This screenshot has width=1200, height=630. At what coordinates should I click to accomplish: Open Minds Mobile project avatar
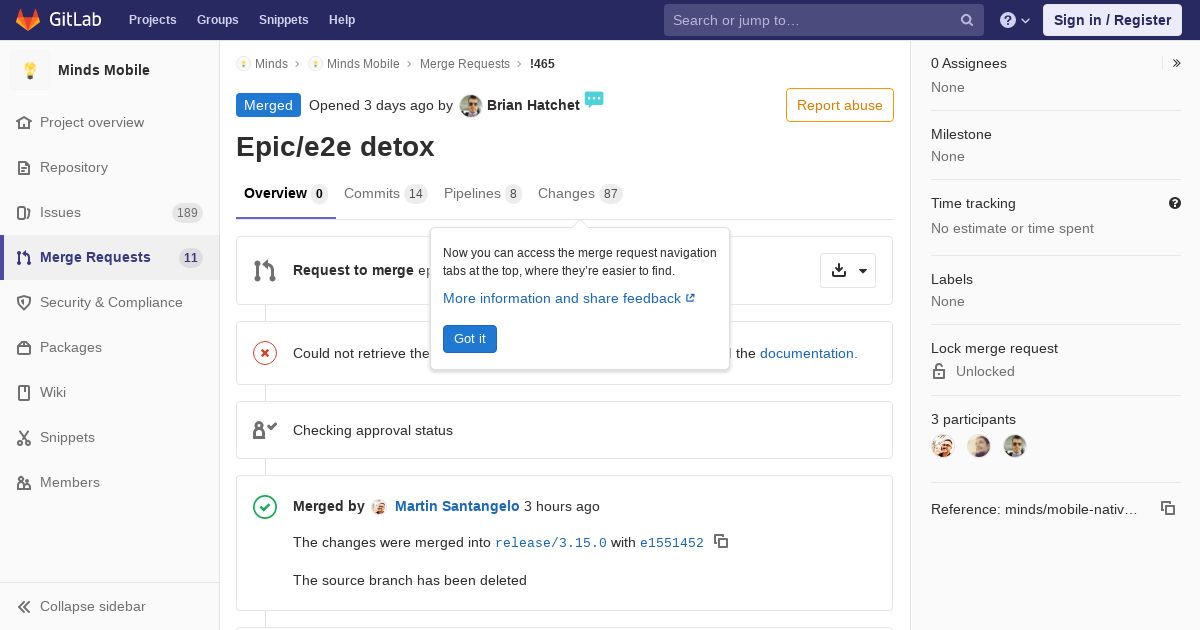[30, 70]
